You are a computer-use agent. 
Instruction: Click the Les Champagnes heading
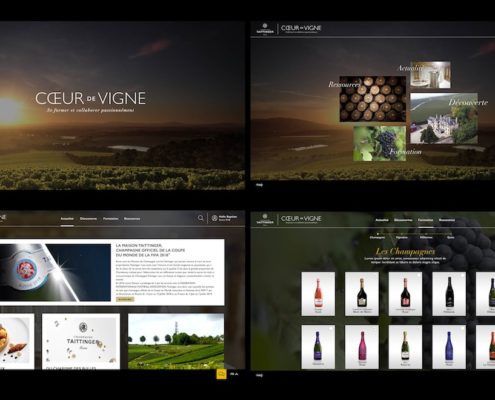tap(405, 251)
